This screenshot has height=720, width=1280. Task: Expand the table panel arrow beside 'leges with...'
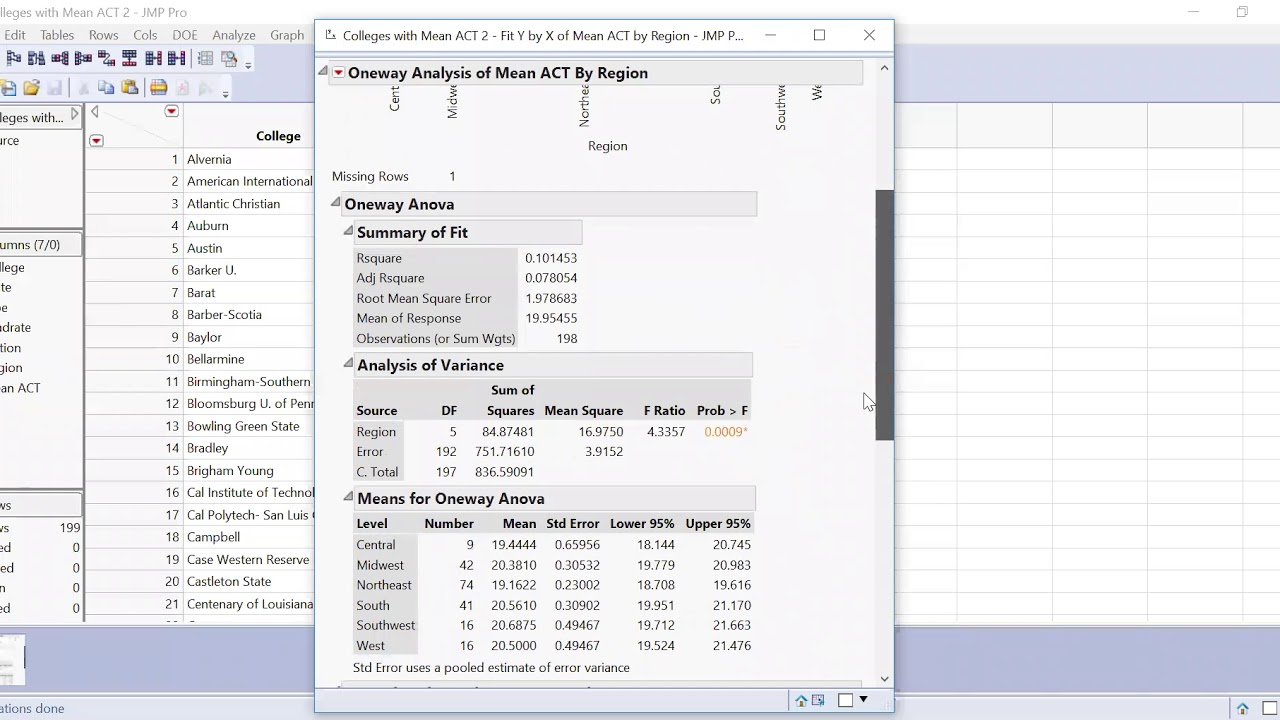point(74,115)
